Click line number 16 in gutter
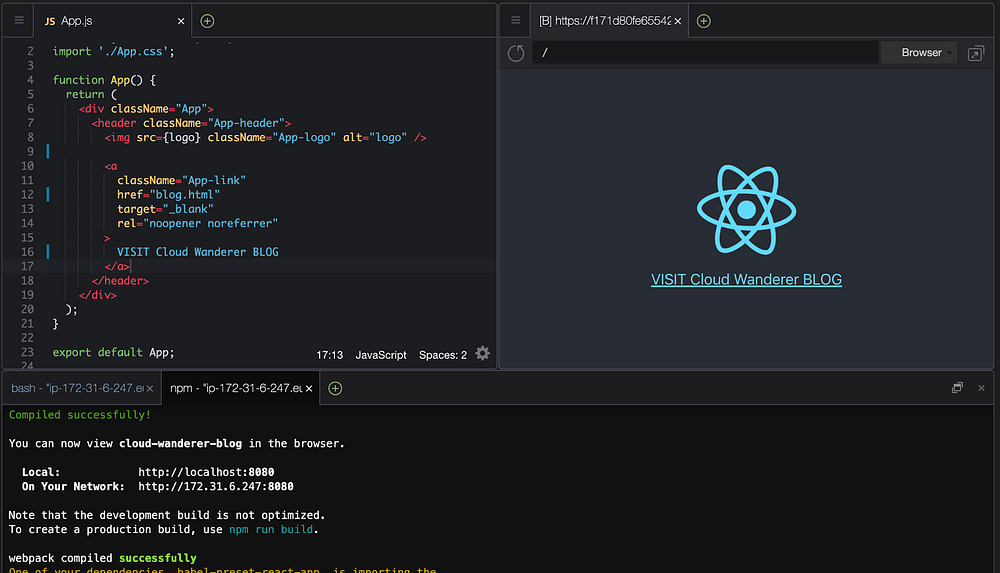 [x=27, y=252]
